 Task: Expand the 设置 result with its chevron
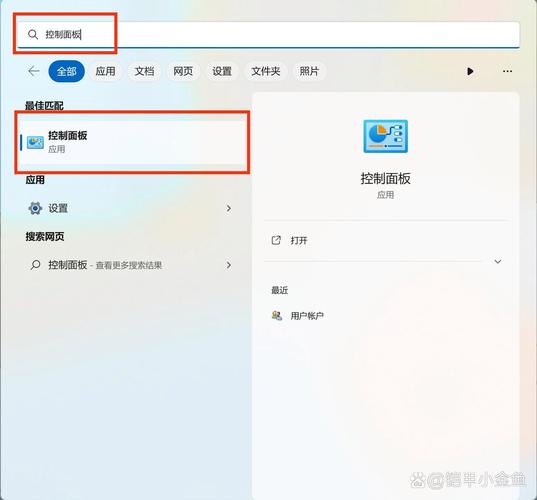[229, 208]
